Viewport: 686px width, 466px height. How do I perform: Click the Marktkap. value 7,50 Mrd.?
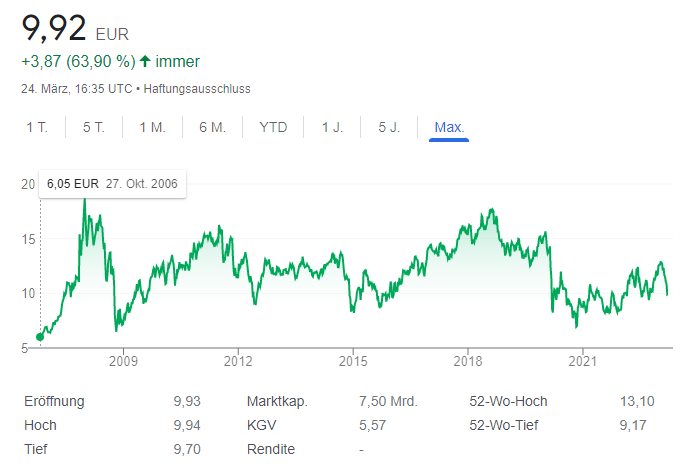tap(388, 402)
